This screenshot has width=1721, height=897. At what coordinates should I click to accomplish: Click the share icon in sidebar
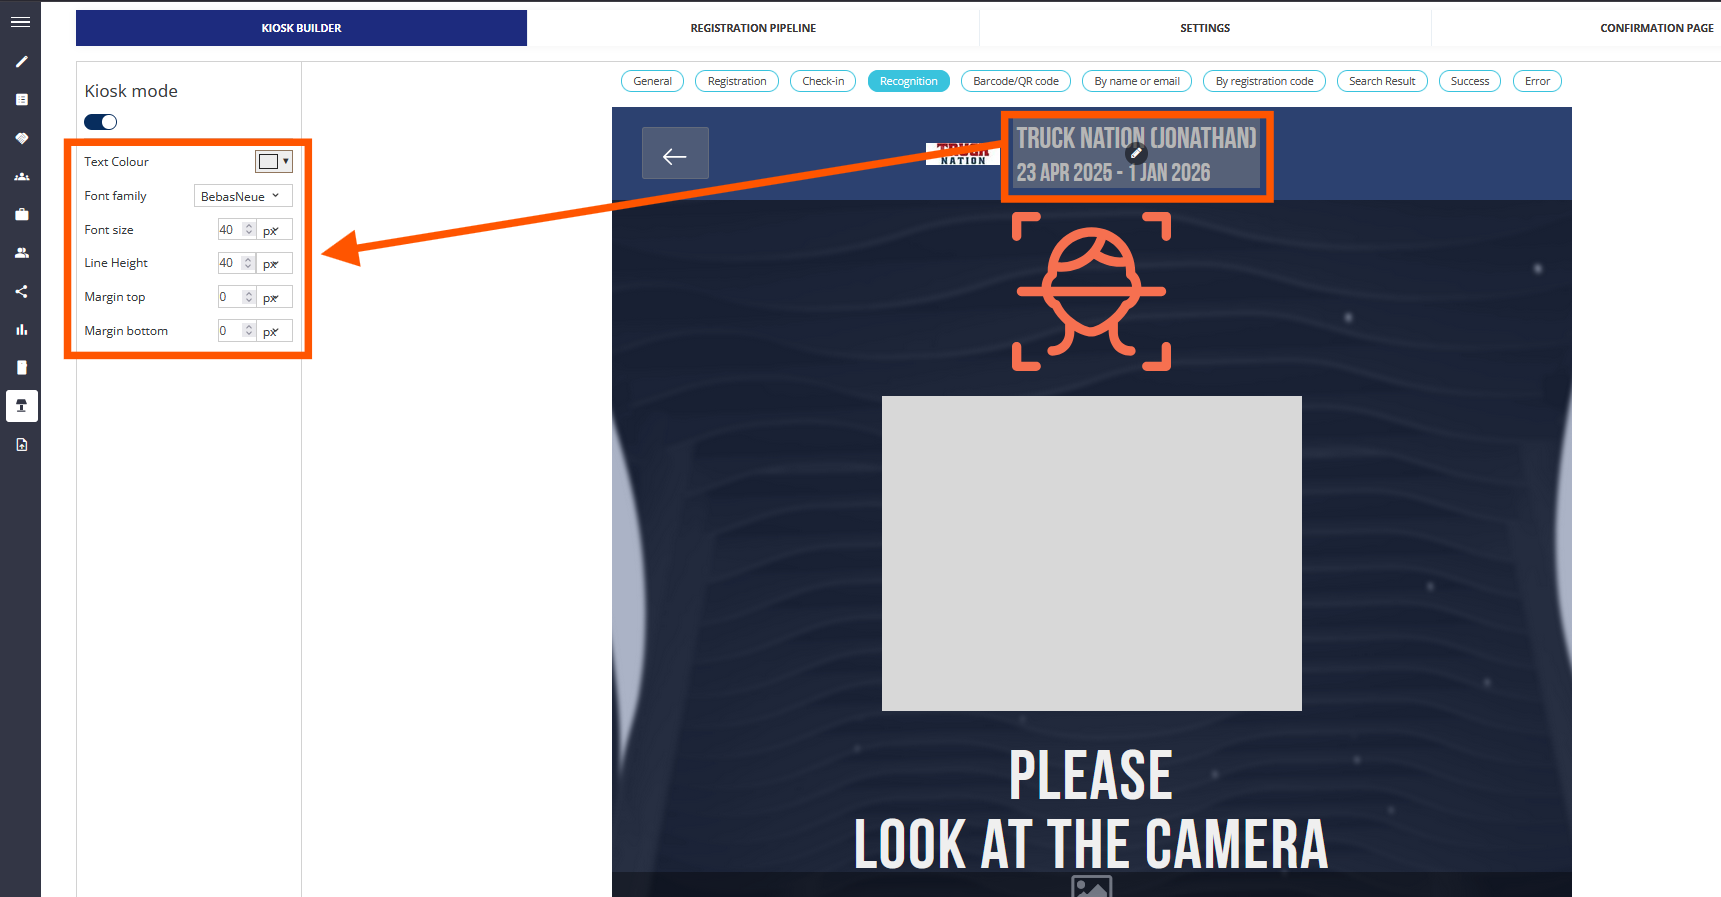21,292
